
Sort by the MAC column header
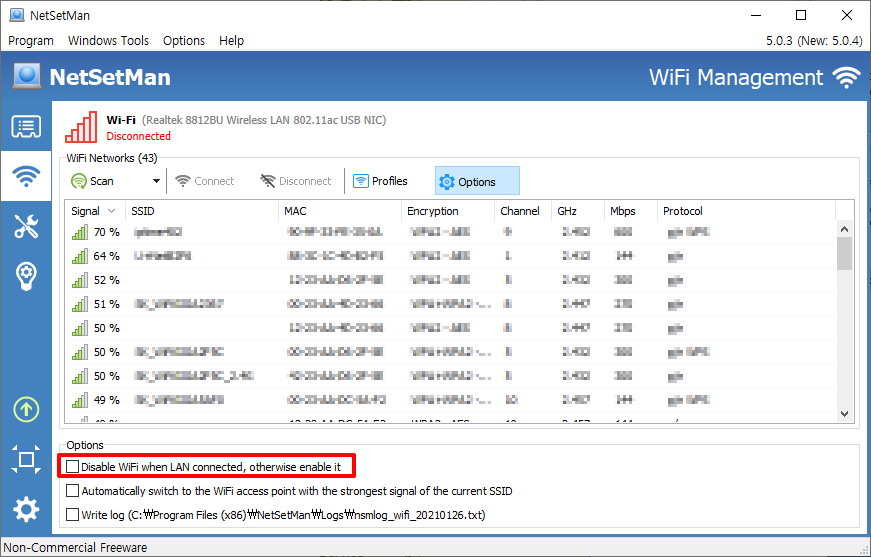pos(339,211)
